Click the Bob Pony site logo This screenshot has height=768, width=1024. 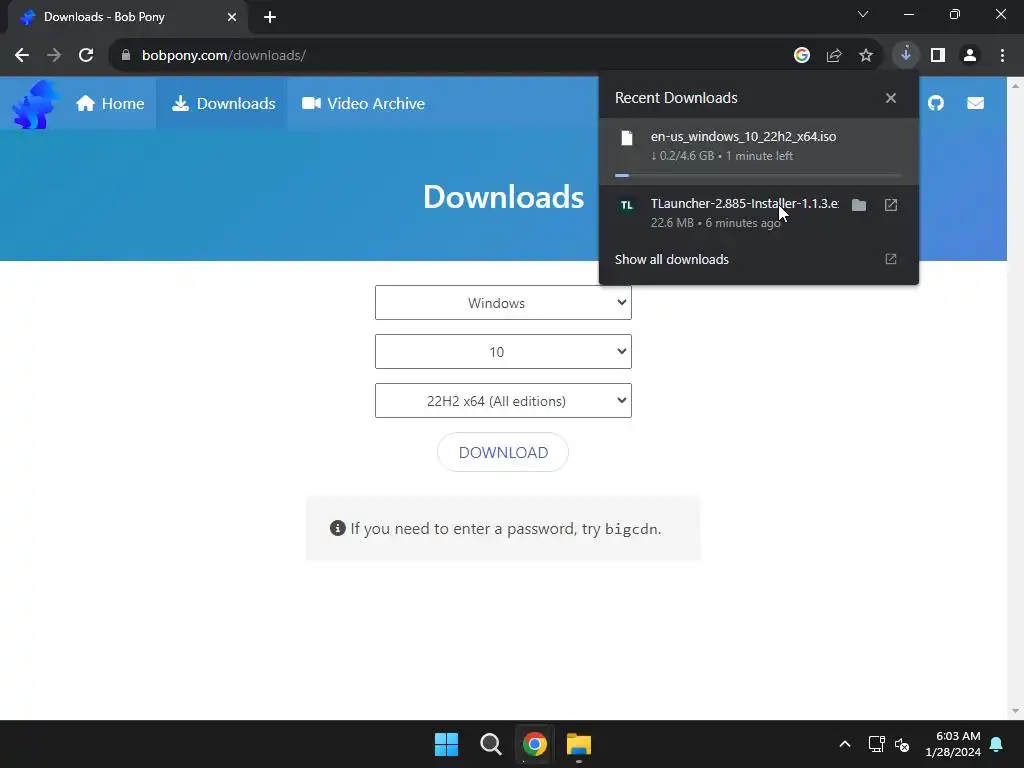[x=35, y=104]
